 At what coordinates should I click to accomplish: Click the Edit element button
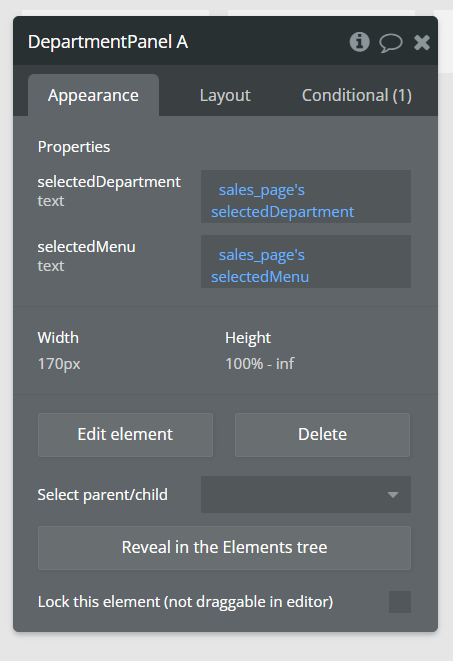pyautogui.click(x=125, y=435)
